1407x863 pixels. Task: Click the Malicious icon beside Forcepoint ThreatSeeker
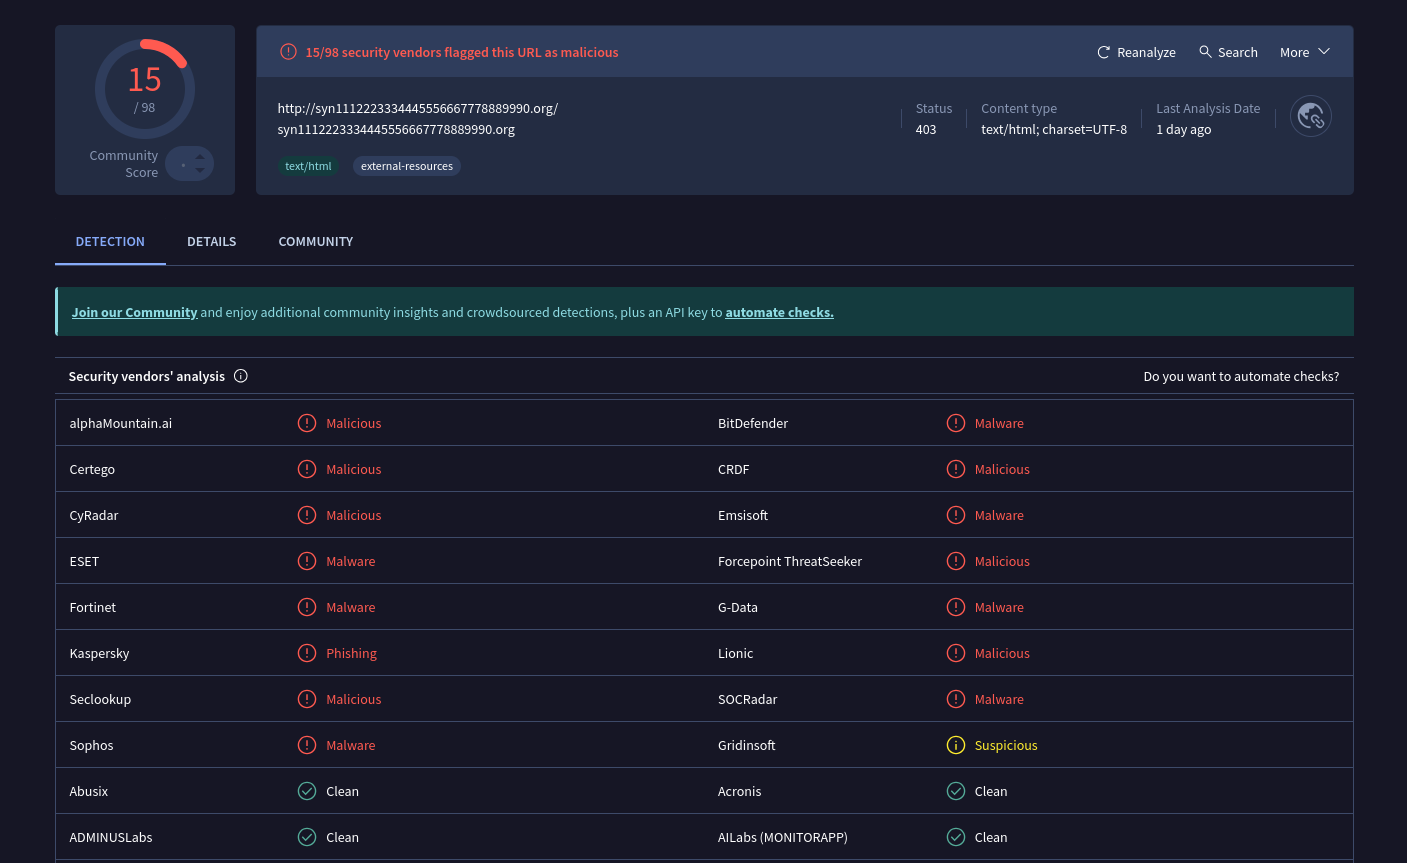tap(955, 561)
